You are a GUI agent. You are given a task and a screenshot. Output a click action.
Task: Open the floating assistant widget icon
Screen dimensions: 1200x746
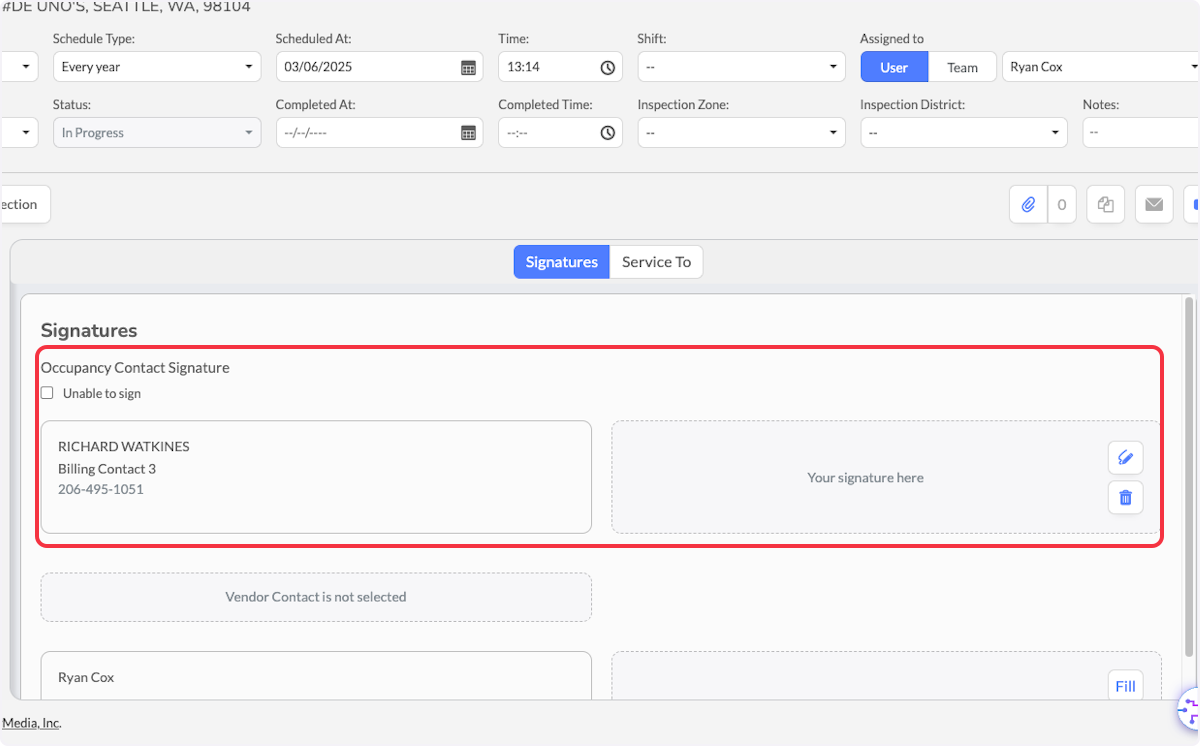pyautogui.click(x=1190, y=711)
